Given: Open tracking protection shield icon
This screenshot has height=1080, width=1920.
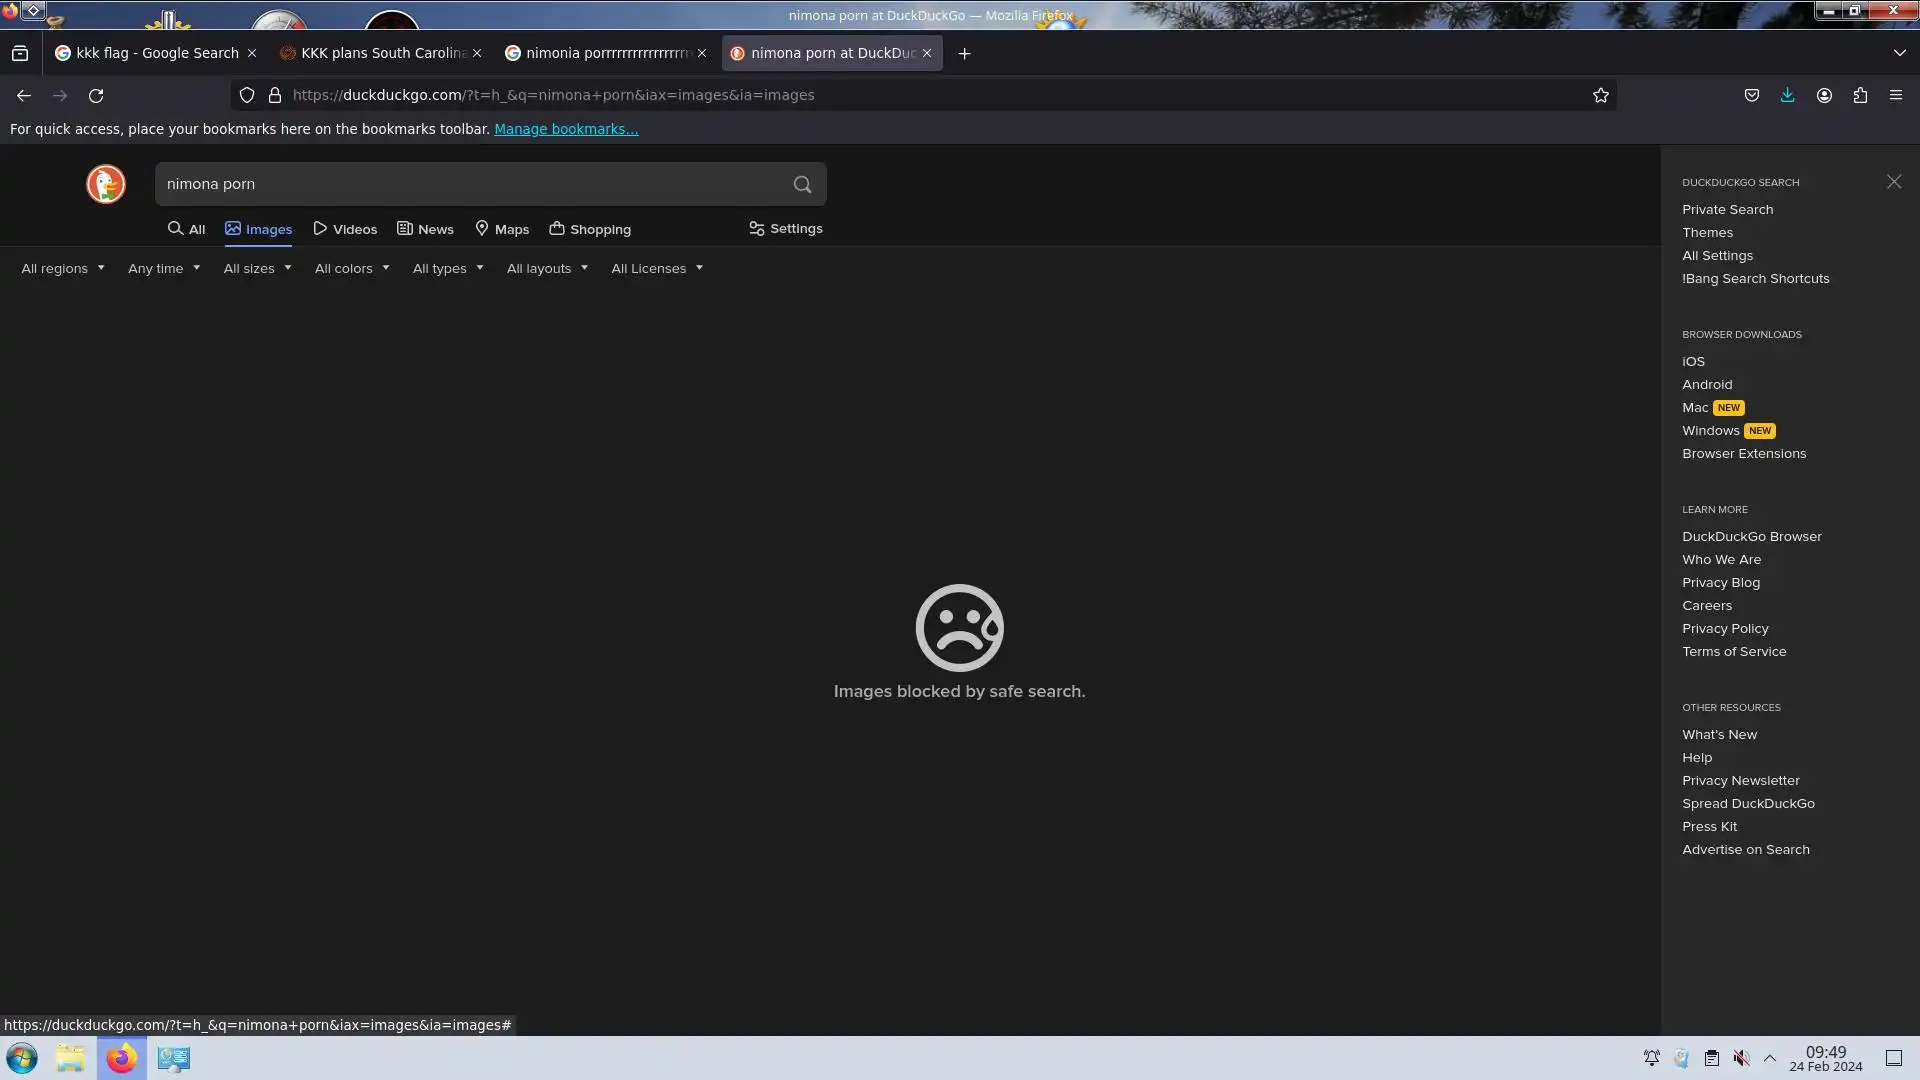Looking at the screenshot, I should click(x=246, y=95).
